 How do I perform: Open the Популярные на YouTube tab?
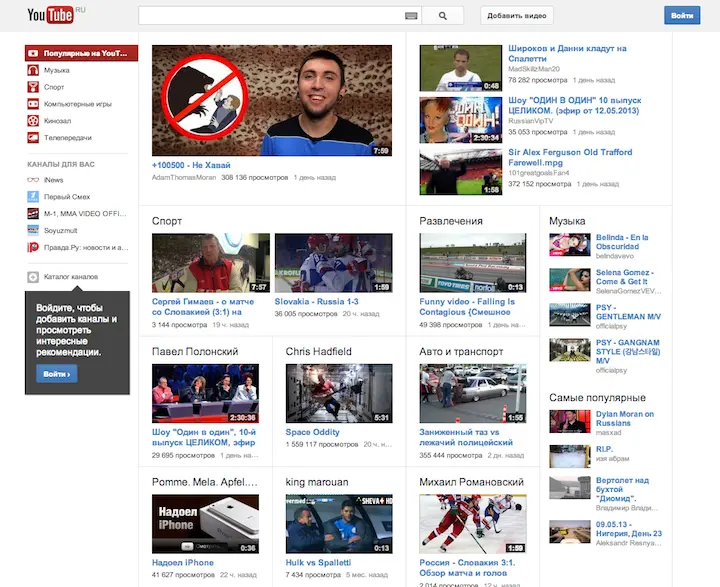[x=81, y=53]
